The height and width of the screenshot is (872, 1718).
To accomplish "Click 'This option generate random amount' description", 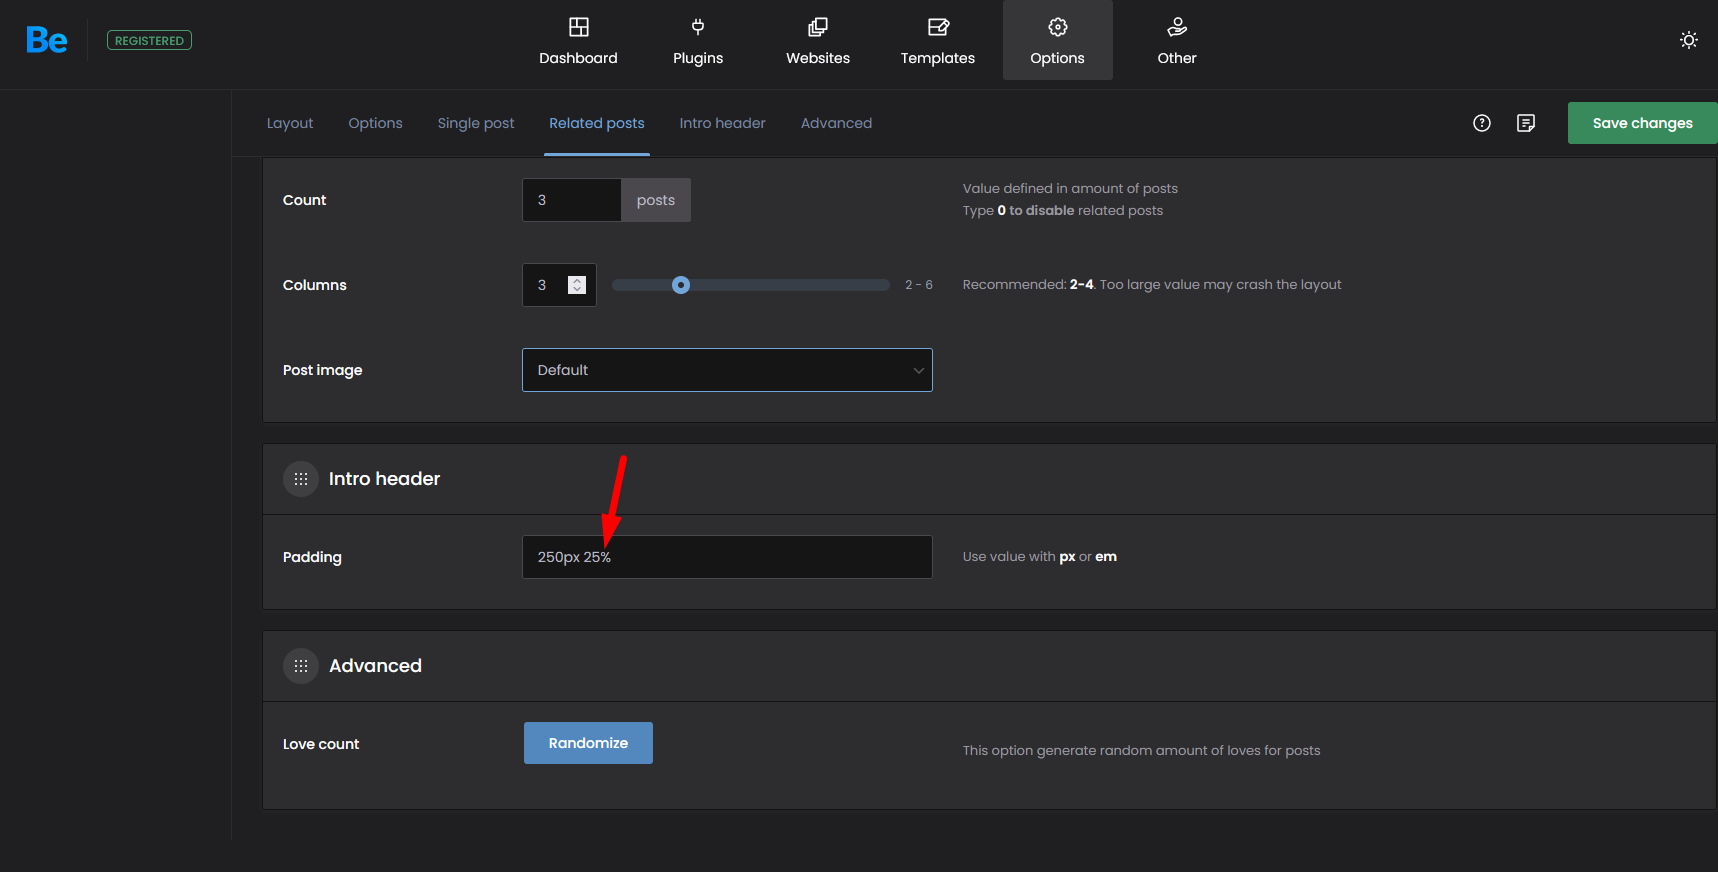I will tap(1141, 750).
